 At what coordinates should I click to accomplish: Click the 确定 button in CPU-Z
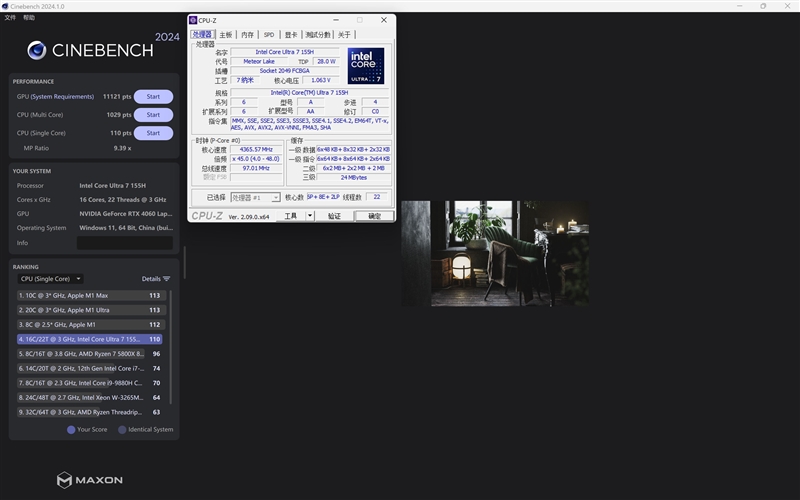click(x=374, y=216)
